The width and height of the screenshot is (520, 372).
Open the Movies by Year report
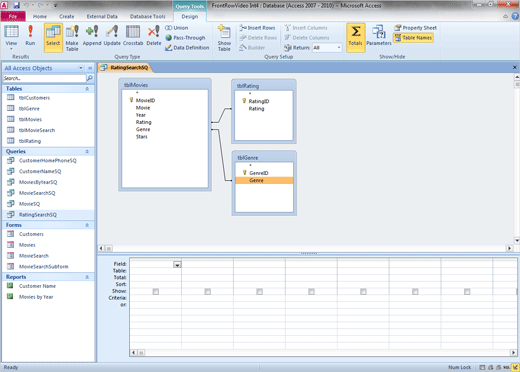click(36, 297)
